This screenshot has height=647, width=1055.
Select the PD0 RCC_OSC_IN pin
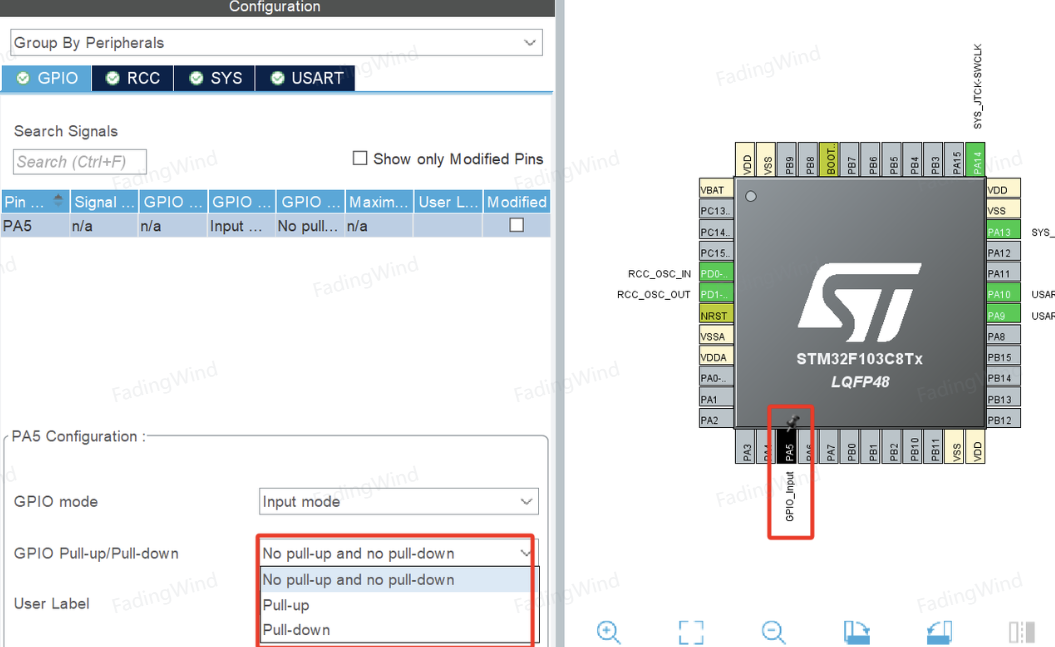pos(716,274)
